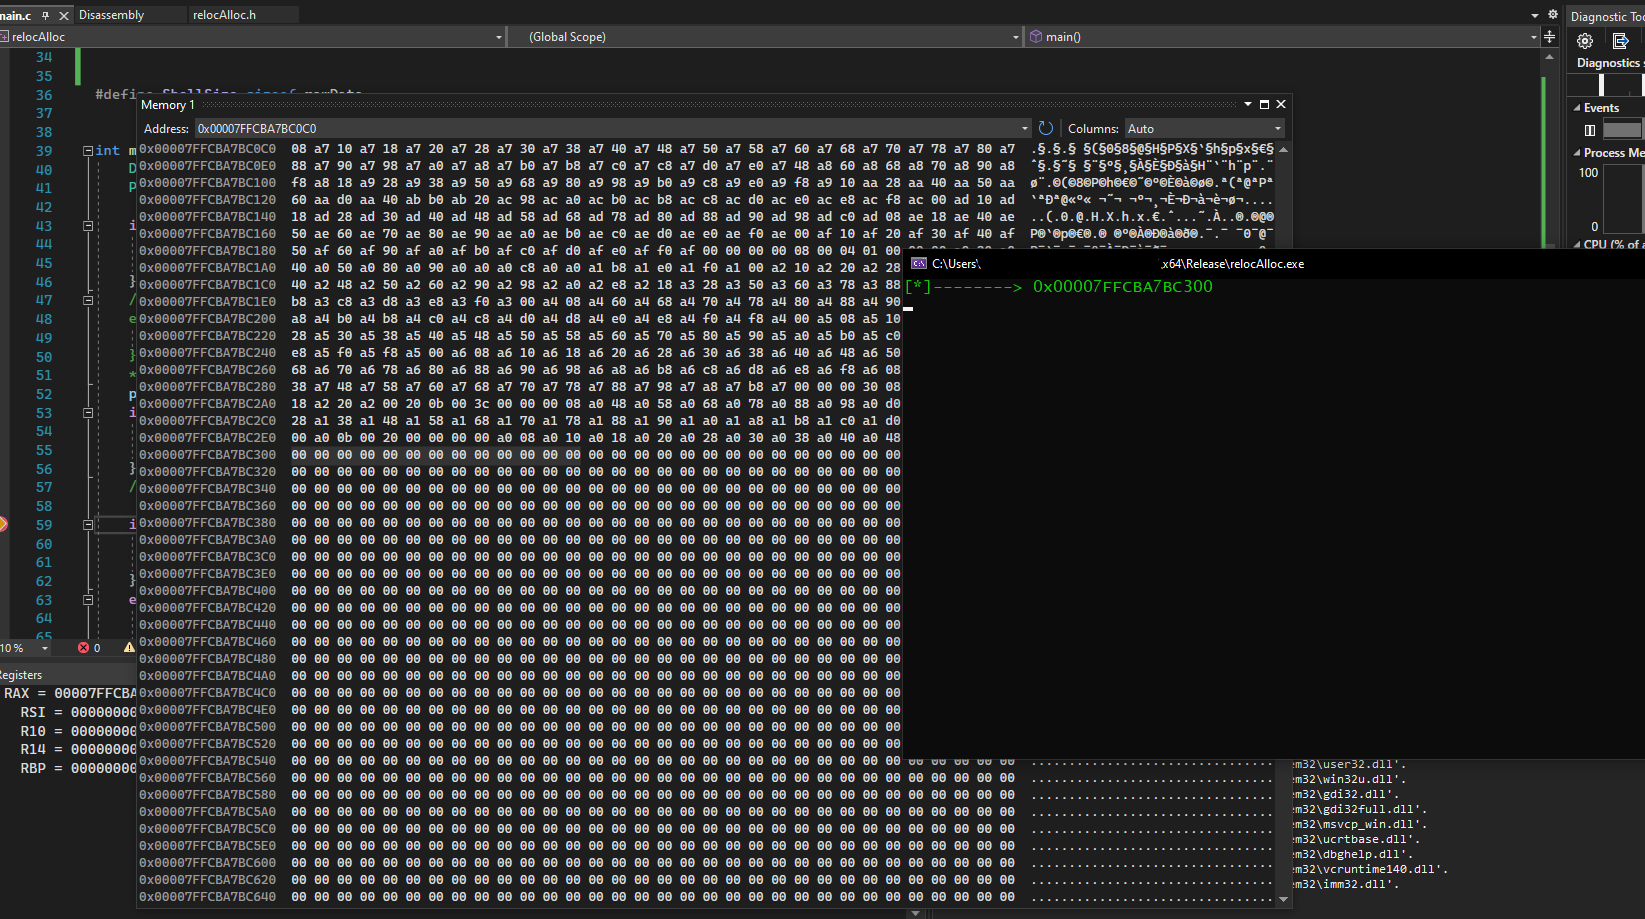The image size is (1645, 919).
Task: Click the yellow warning icon
Action: (x=129, y=648)
